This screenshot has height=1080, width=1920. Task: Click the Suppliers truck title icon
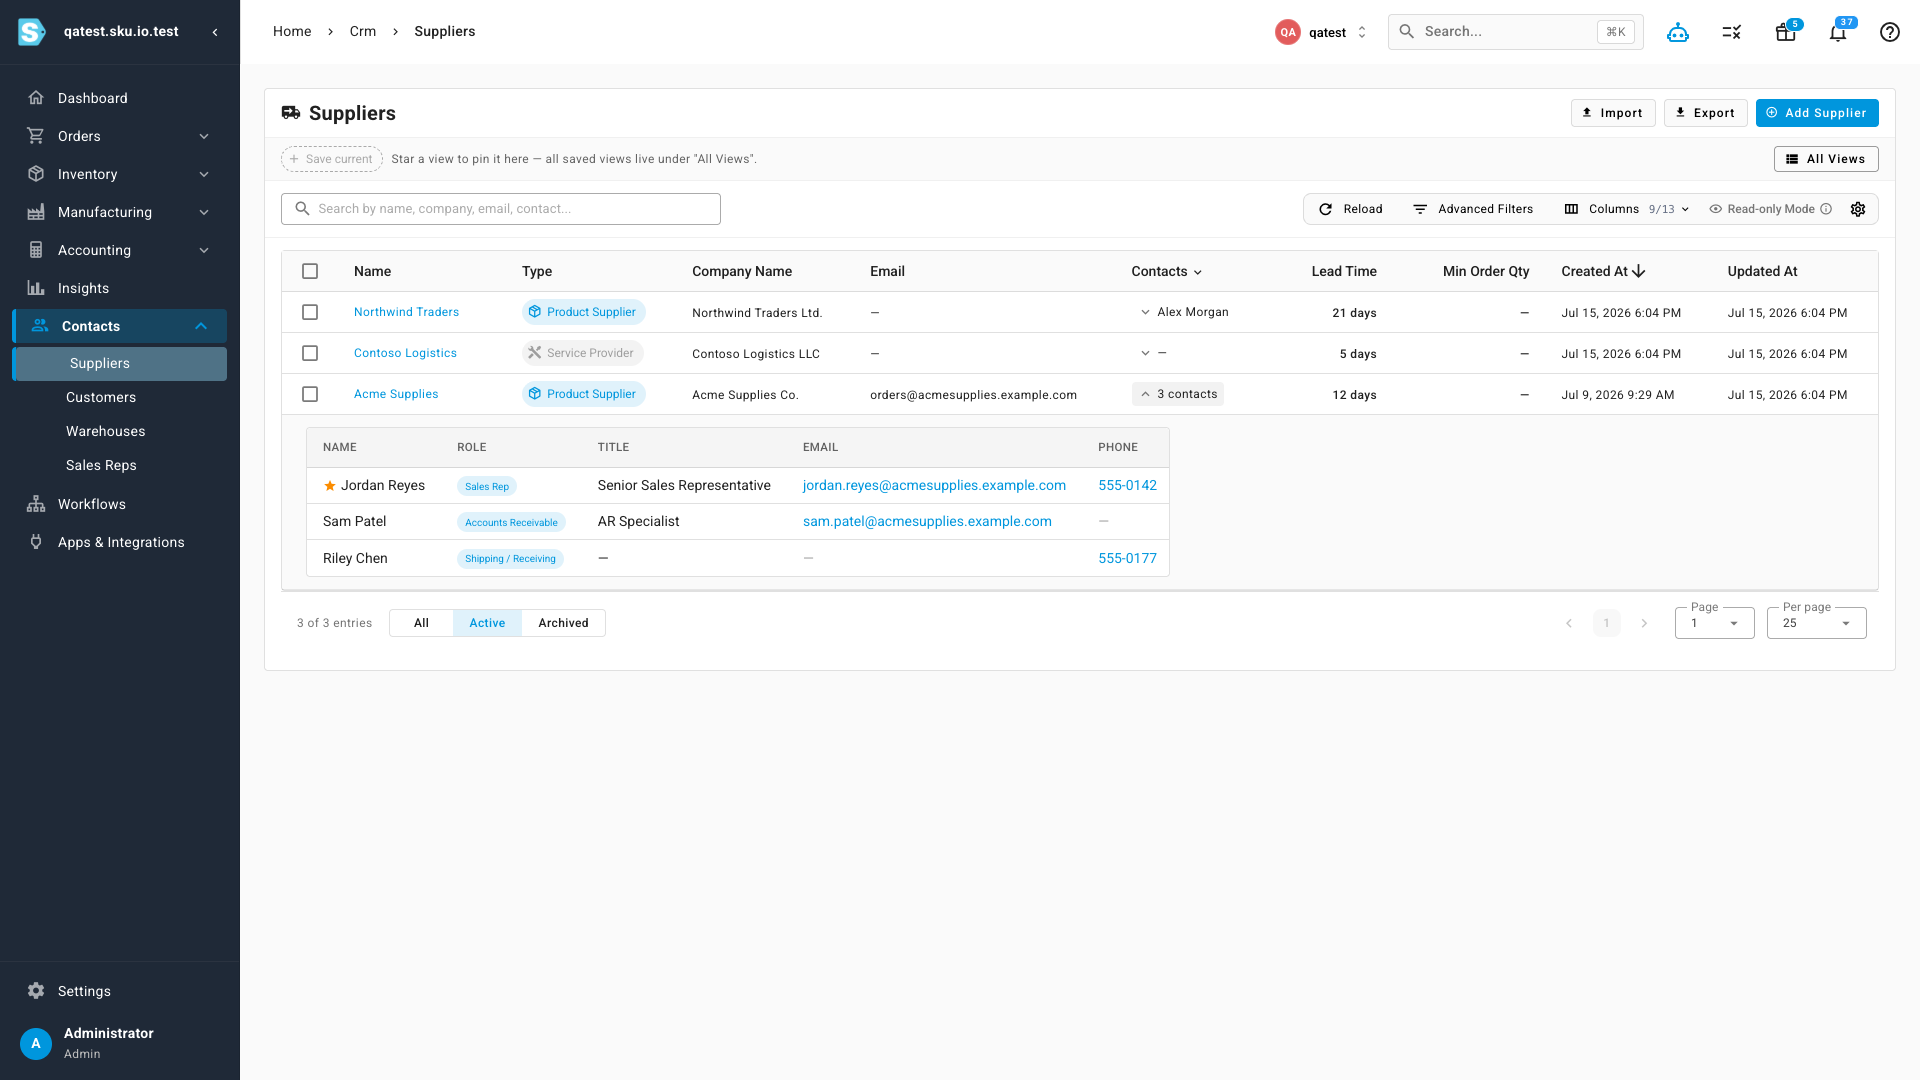(291, 113)
